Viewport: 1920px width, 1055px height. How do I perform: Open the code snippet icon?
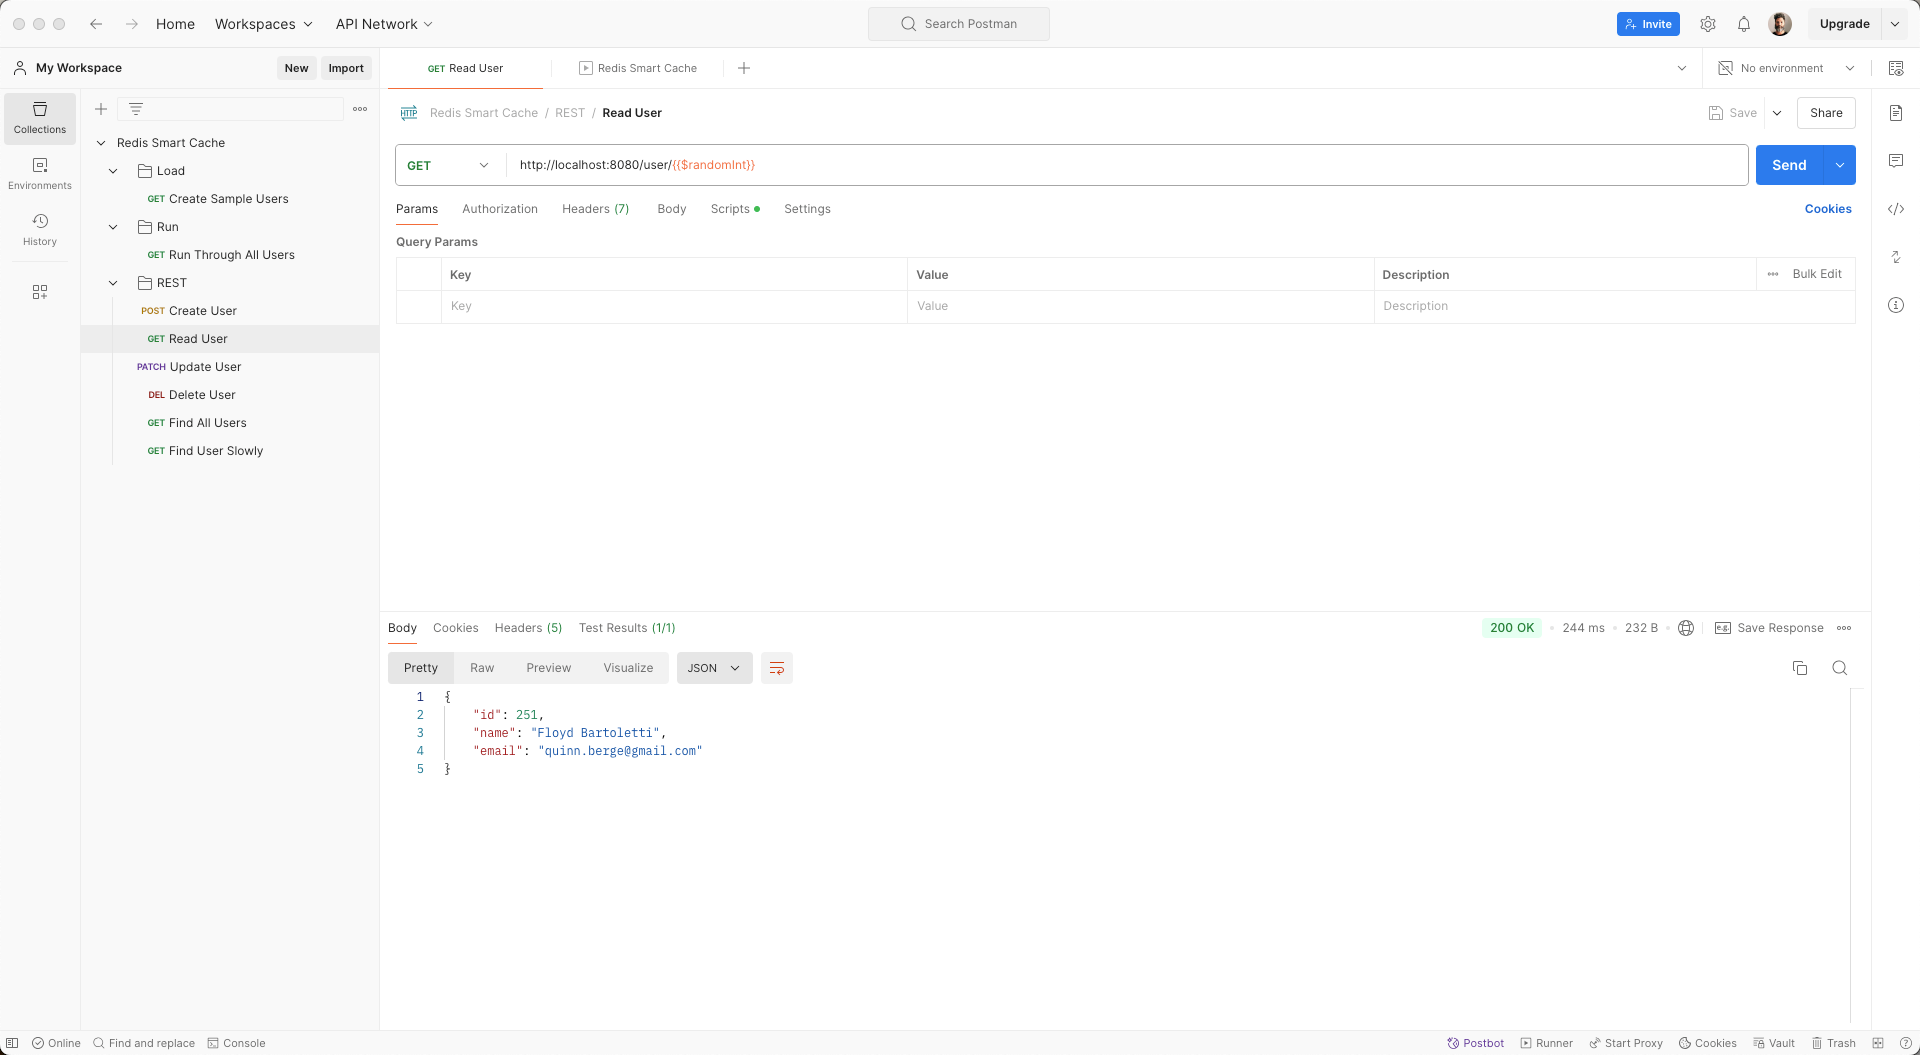tap(1896, 209)
